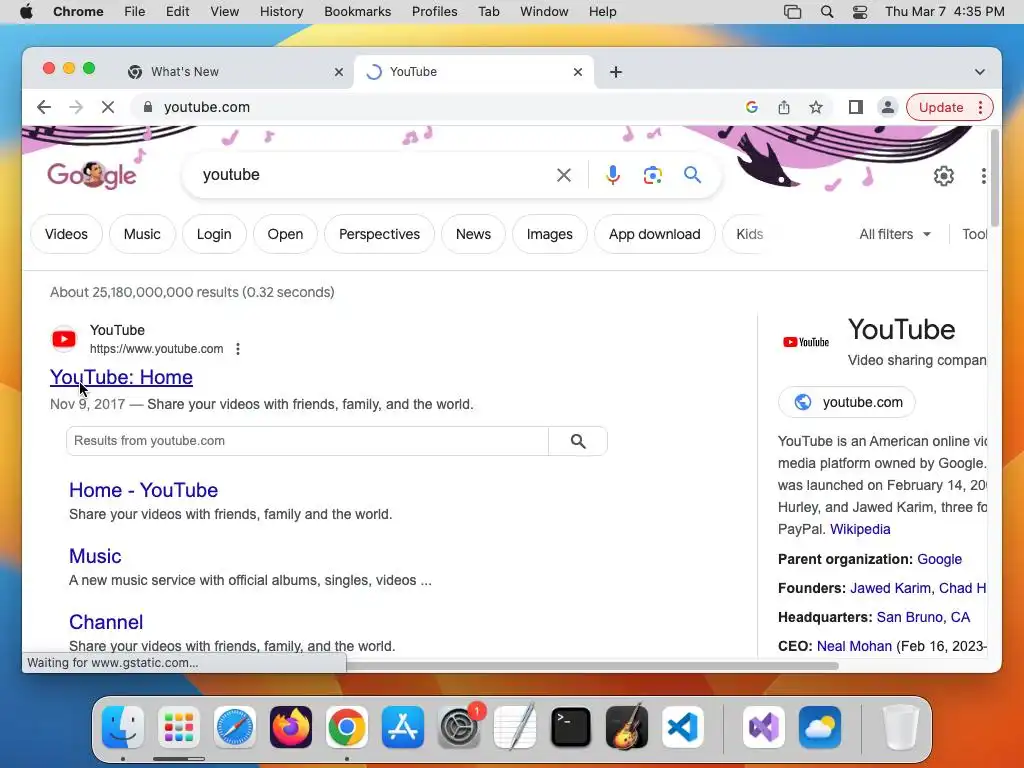Viewport: 1024px width, 768px height.
Task: Select the App download chip
Action: (x=654, y=234)
